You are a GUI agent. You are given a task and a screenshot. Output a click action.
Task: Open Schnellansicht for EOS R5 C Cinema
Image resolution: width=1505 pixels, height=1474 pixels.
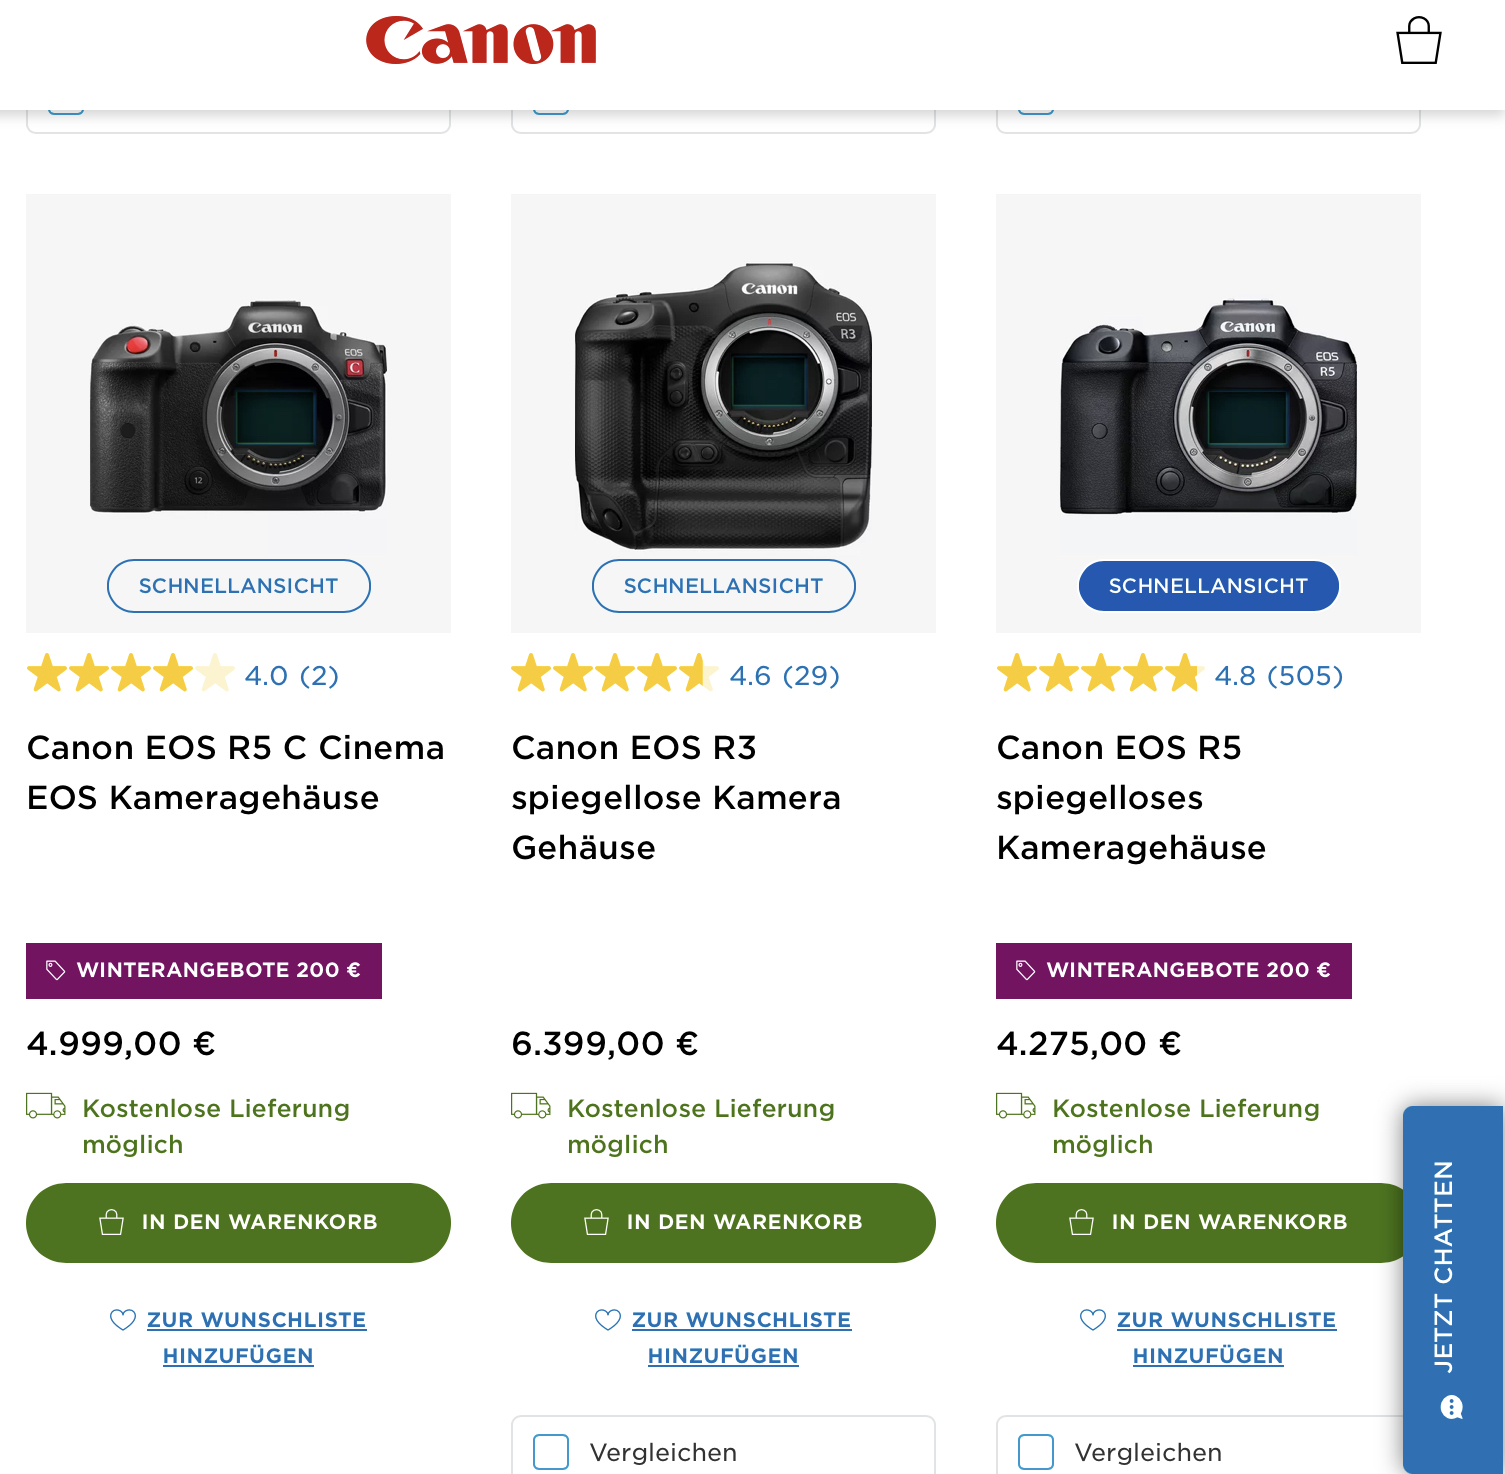coord(239,586)
